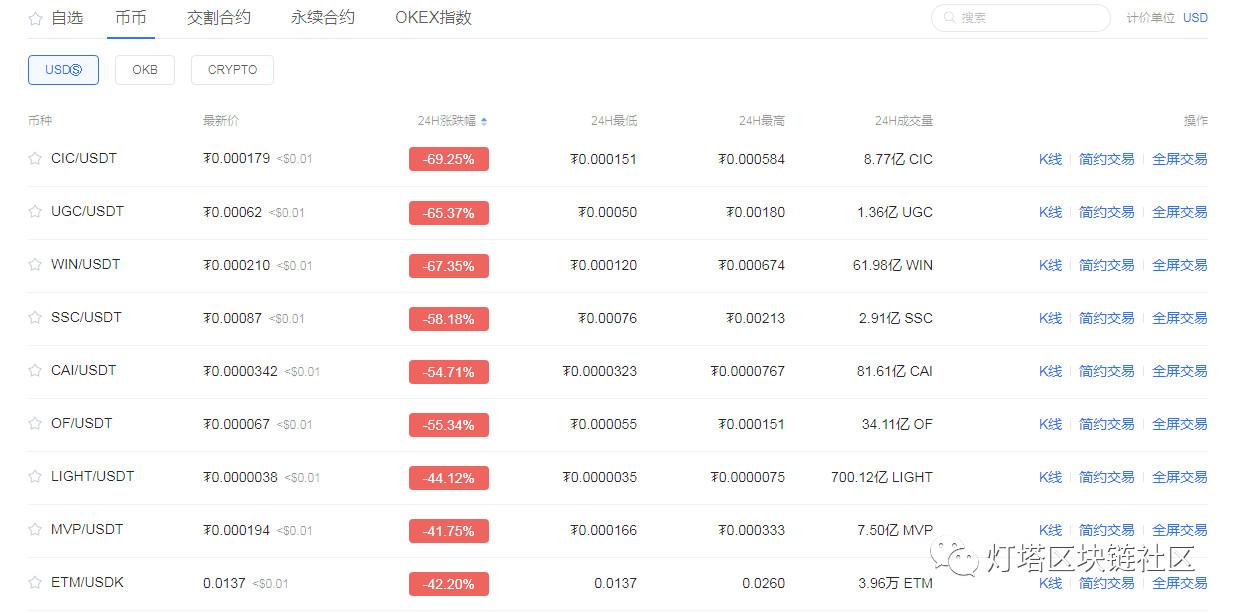Click the star beside SSC/USDT
The height and width of the screenshot is (613, 1236).
pos(35,317)
